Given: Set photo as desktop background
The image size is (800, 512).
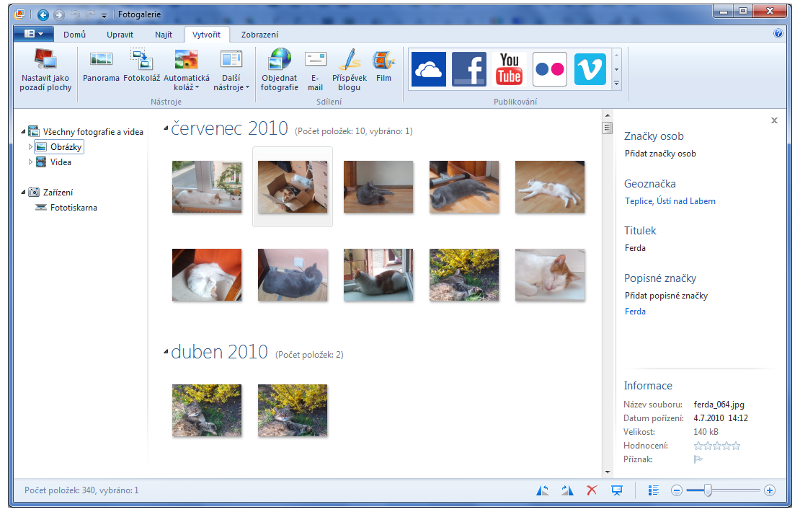Looking at the screenshot, I should click(x=45, y=70).
